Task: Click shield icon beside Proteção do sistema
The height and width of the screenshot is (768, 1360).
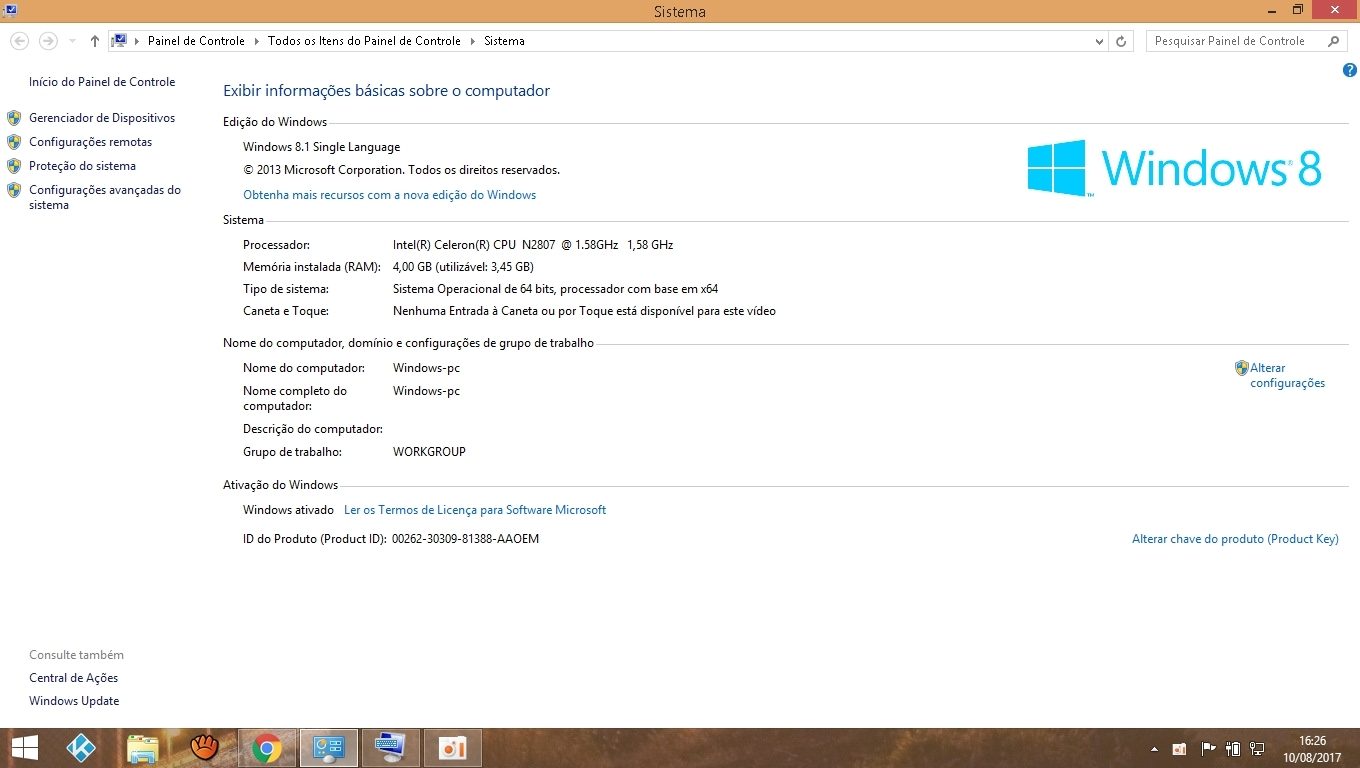Action: tap(14, 166)
